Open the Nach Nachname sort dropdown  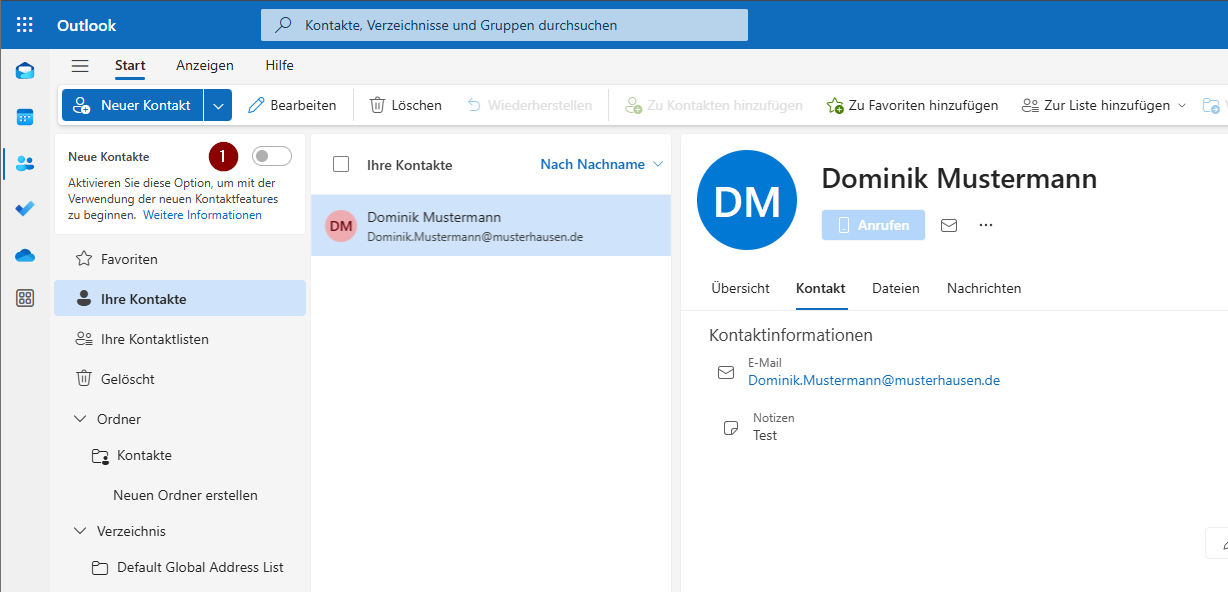pos(602,164)
